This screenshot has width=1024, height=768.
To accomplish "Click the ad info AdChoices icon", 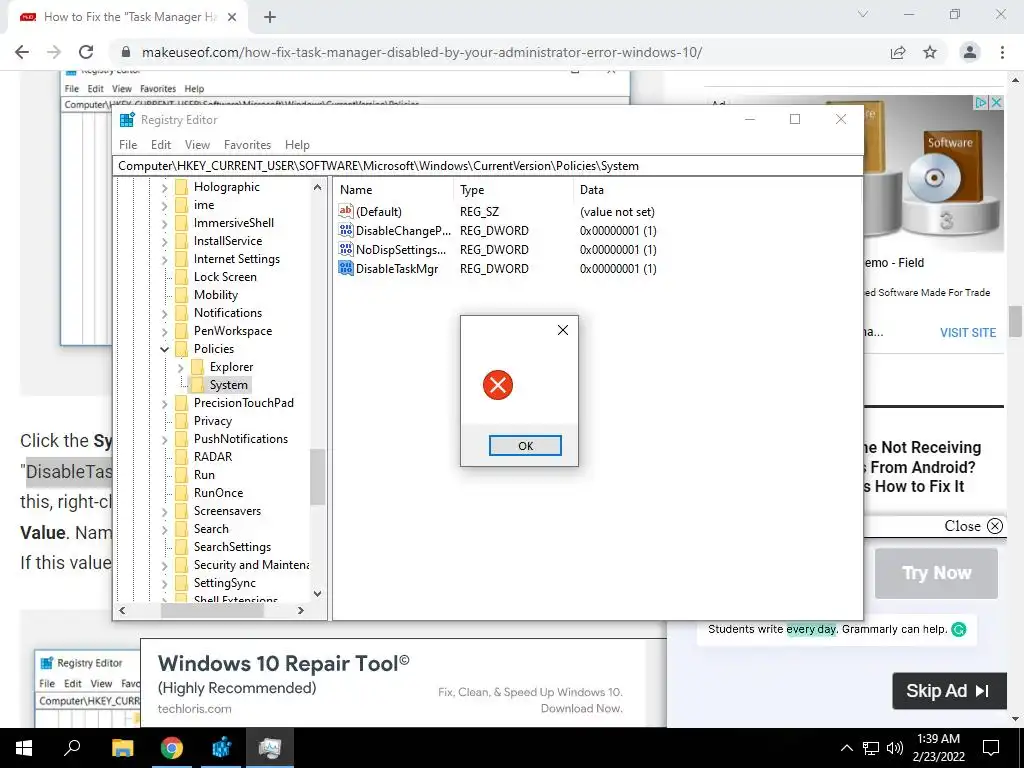I will coord(981,103).
